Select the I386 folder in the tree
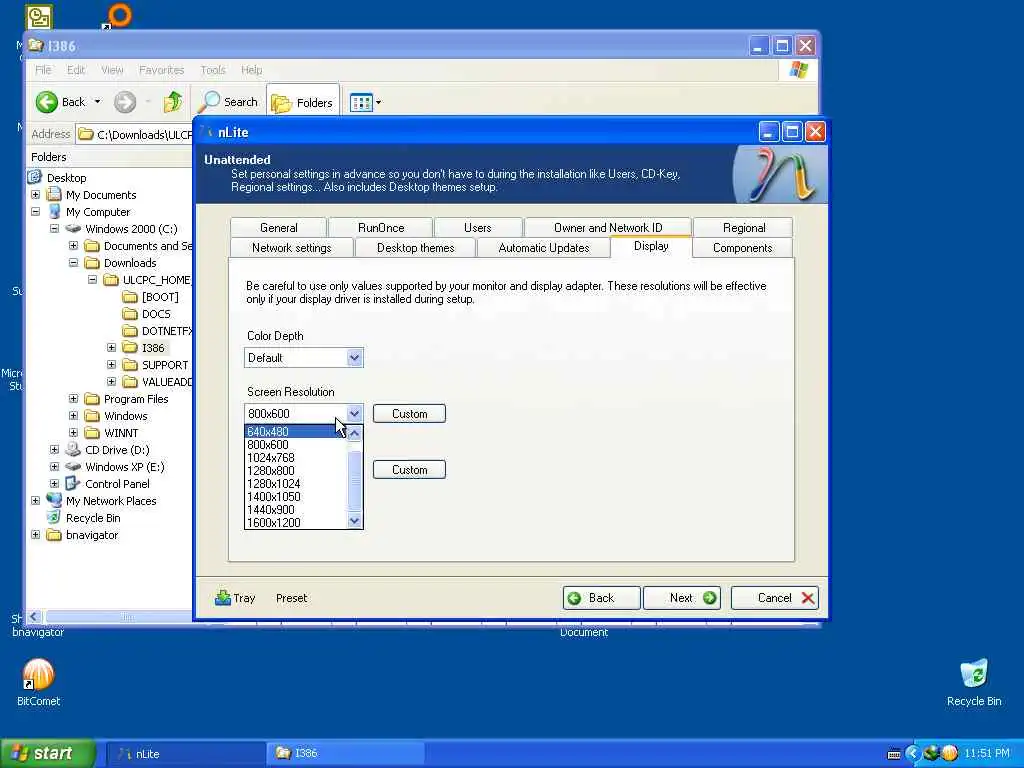The height and width of the screenshot is (768, 1024). (153, 348)
